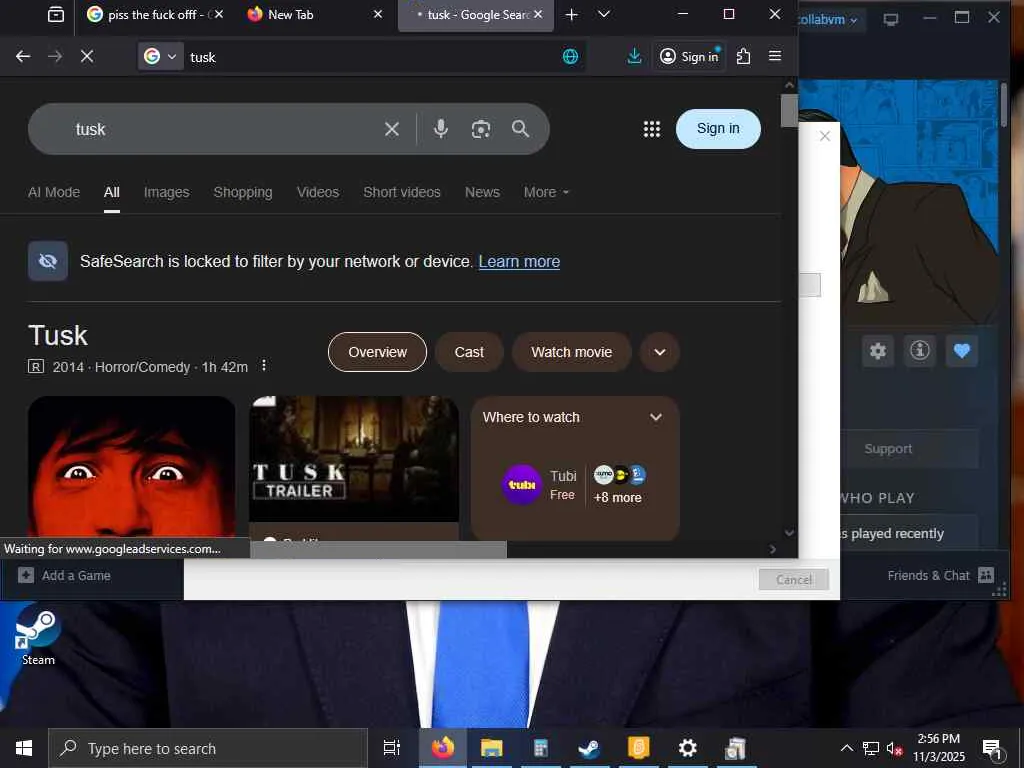This screenshot has width=1024, height=768.
Task: Open search engine dropdown in address bar
Action: click(161, 57)
